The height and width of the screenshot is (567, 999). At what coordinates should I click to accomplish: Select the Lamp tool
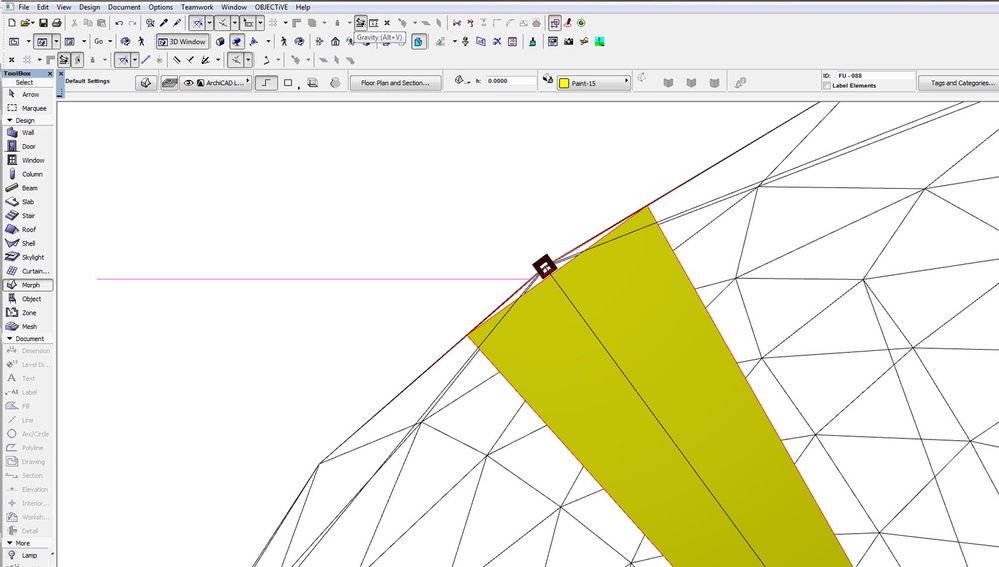[28, 555]
